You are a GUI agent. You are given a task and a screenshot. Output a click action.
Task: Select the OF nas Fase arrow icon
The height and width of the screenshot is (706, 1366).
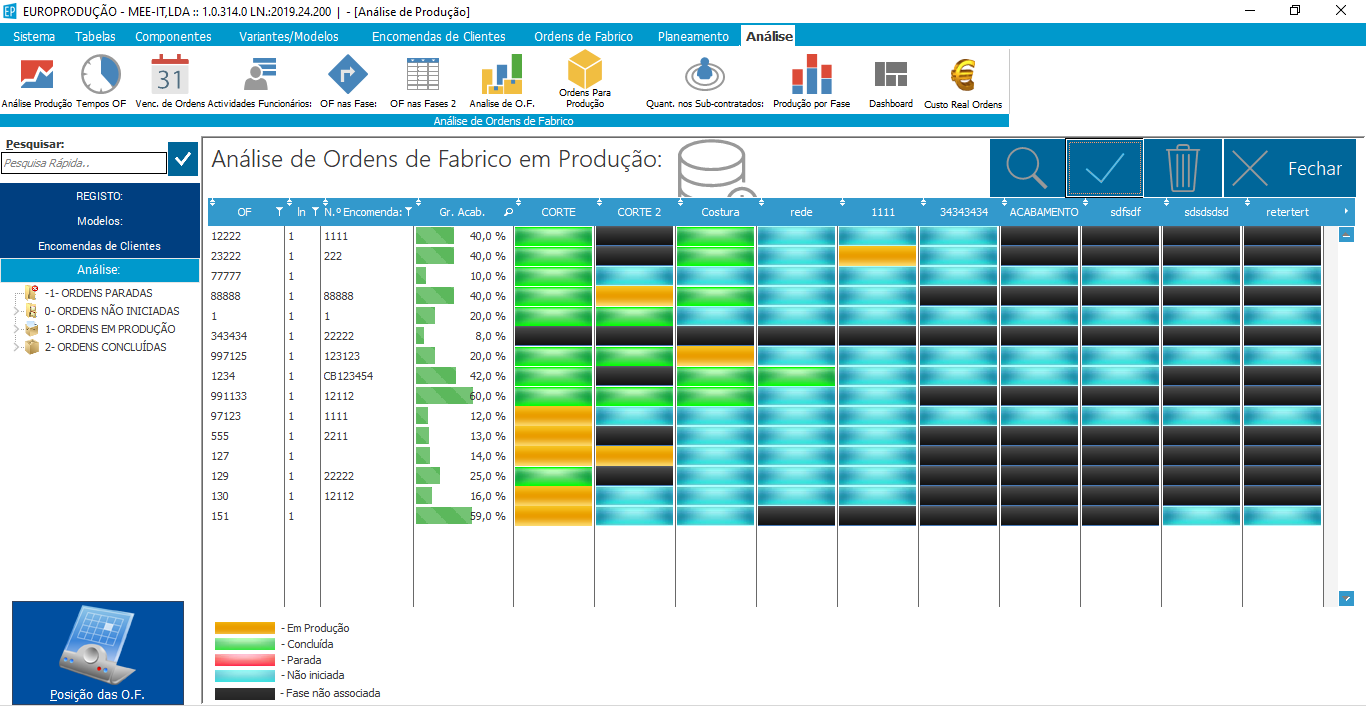348,75
